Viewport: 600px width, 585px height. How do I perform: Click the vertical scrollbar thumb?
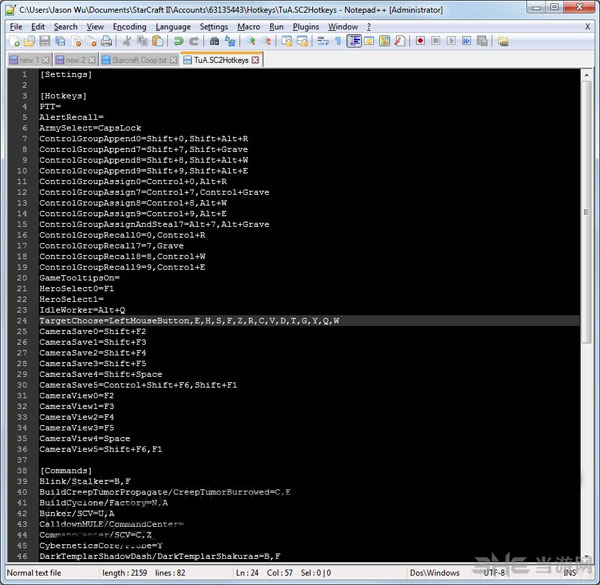tap(586, 212)
